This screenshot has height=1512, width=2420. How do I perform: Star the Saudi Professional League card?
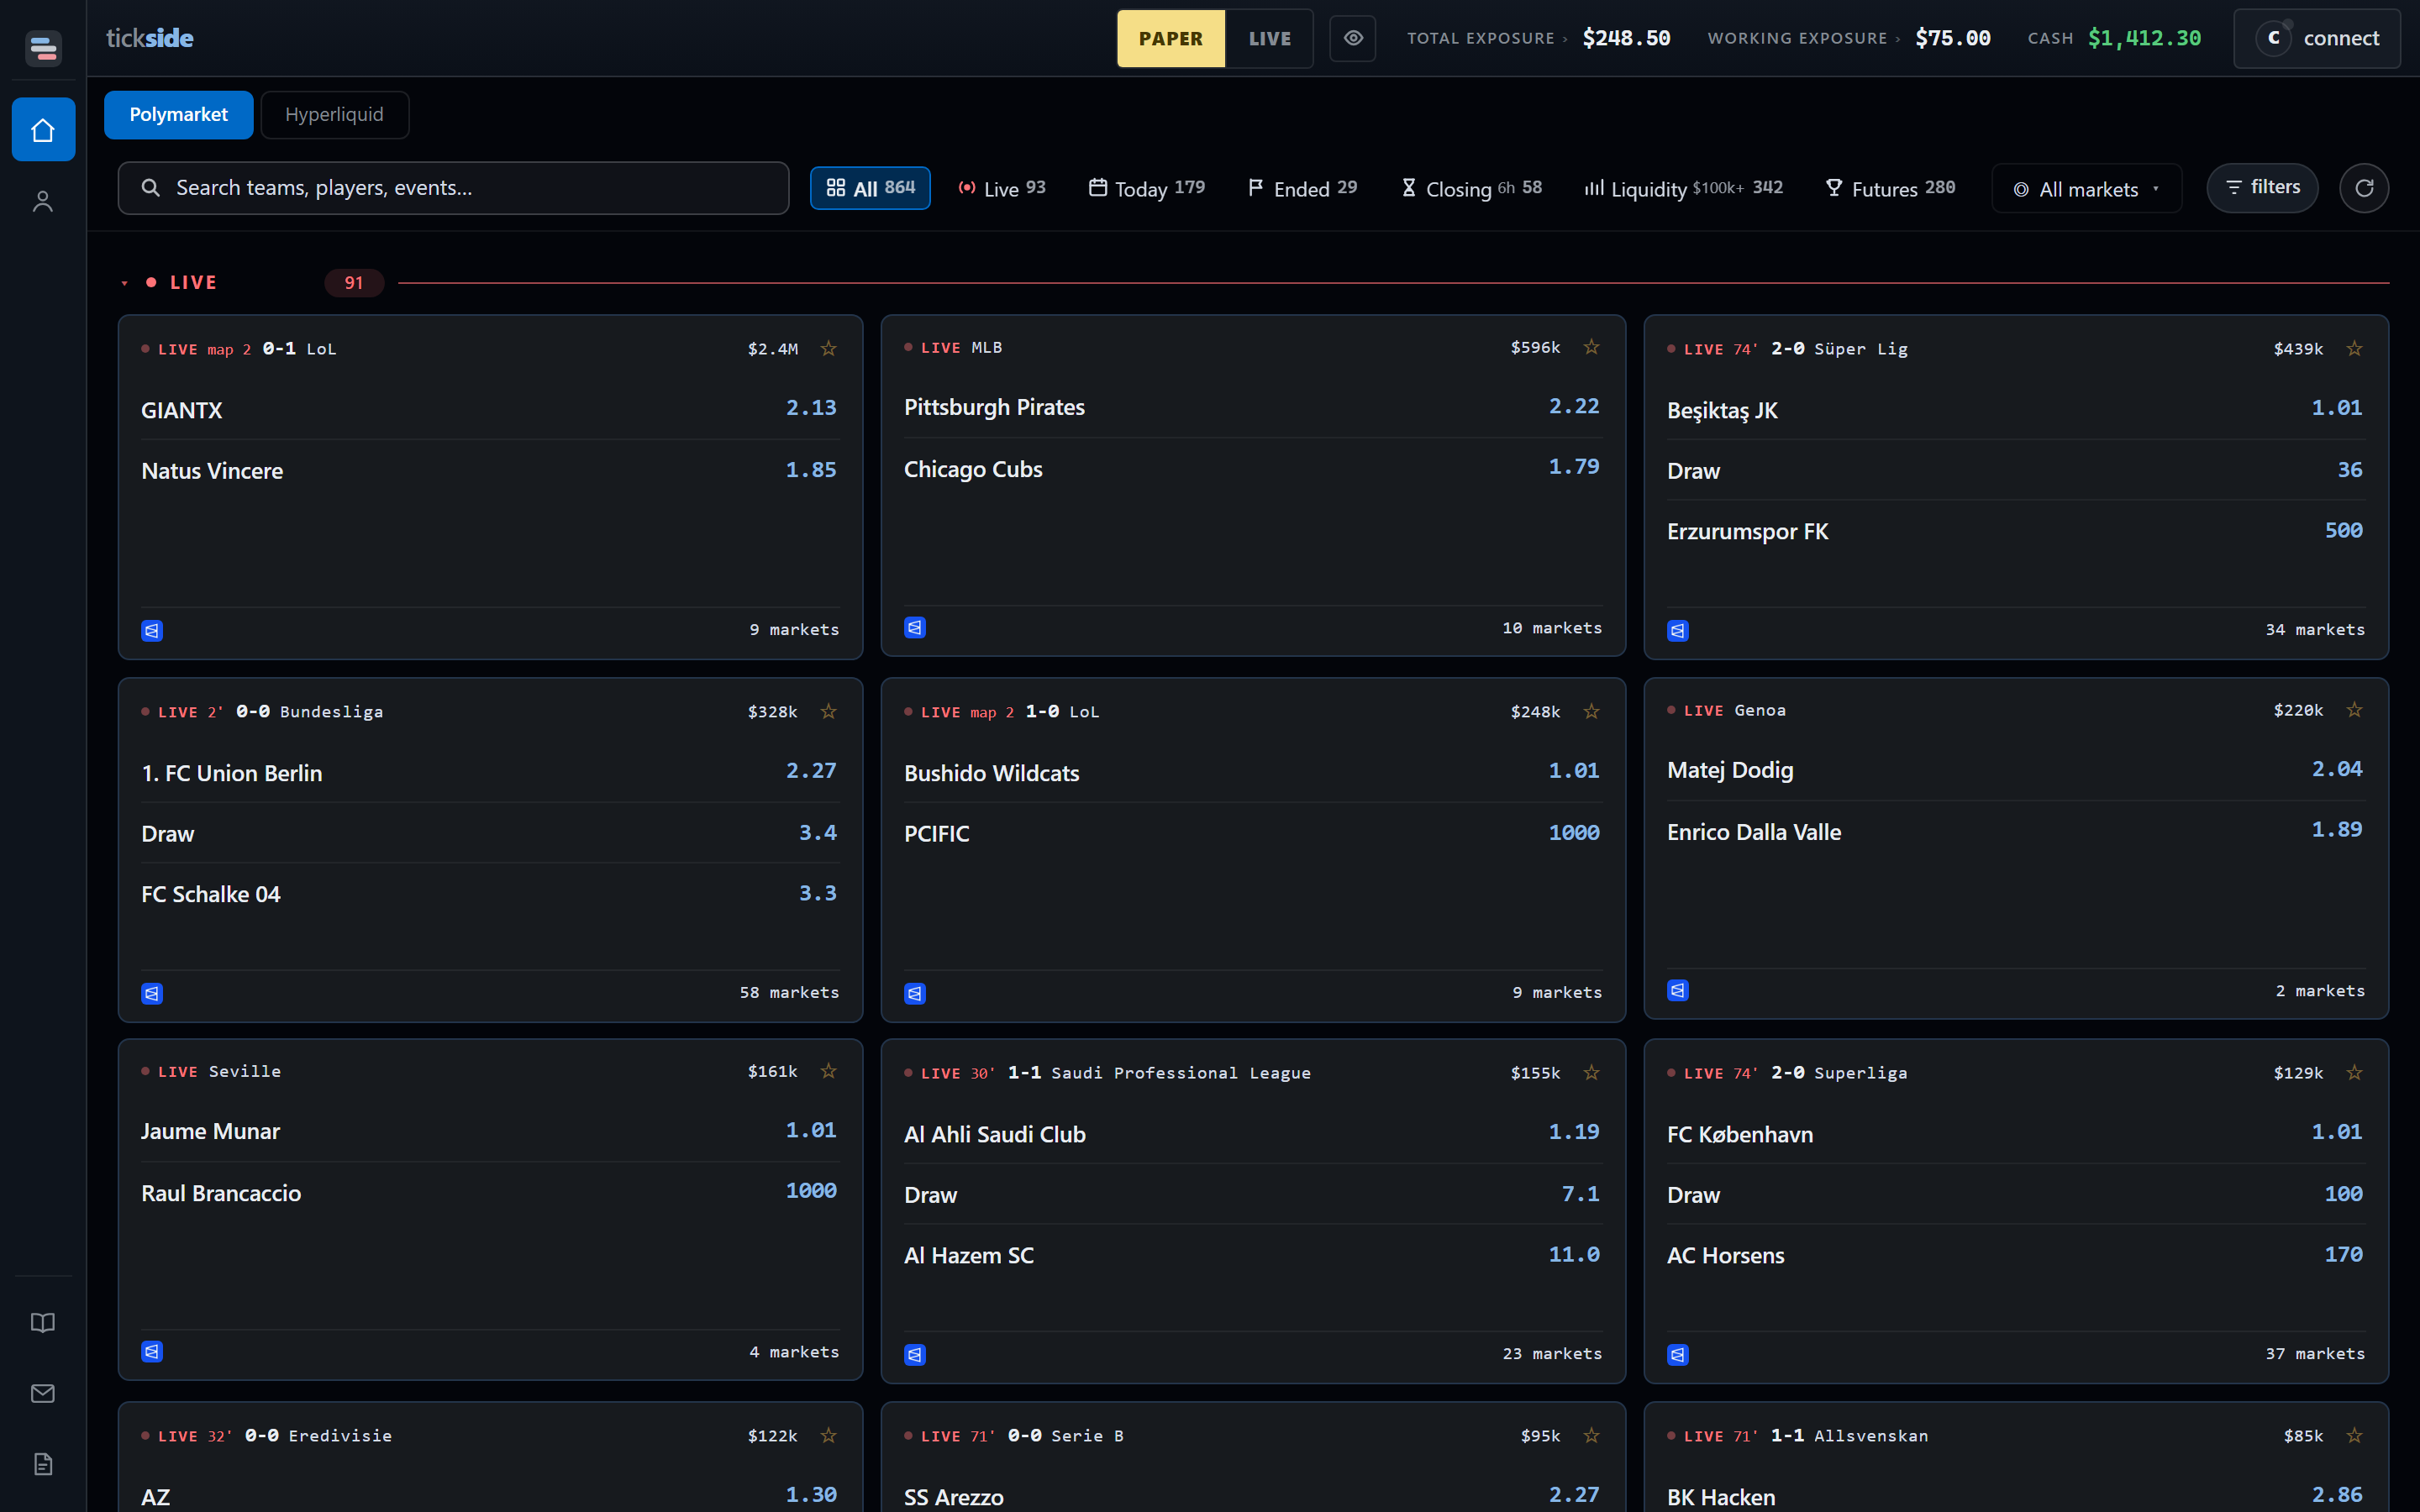[1592, 1072]
